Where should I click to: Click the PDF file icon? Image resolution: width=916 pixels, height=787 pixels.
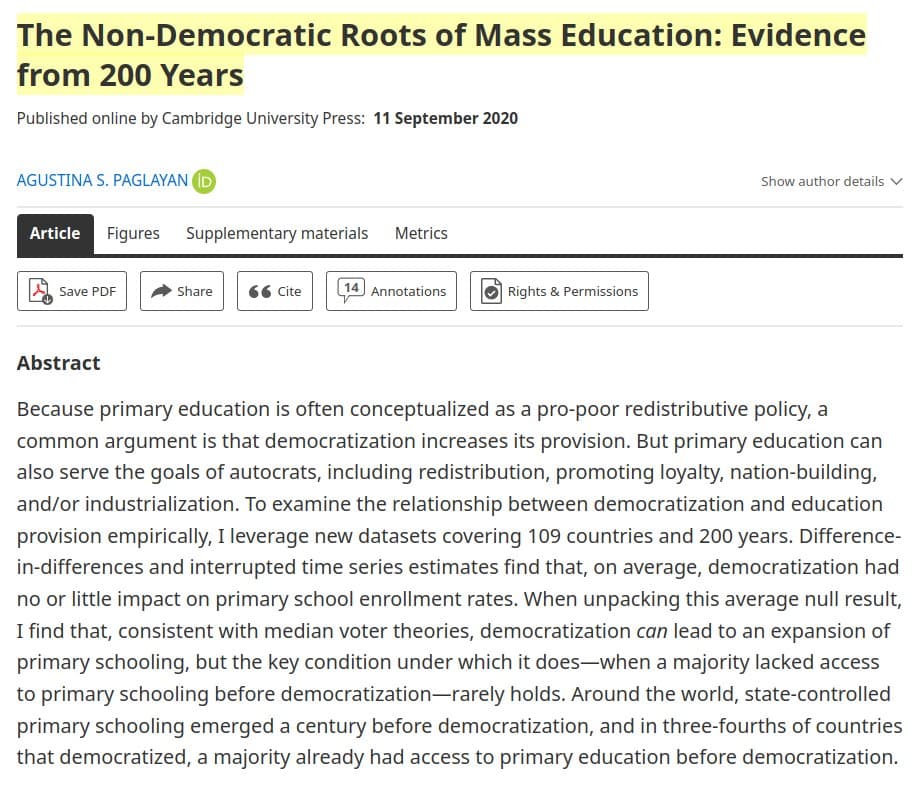41,291
